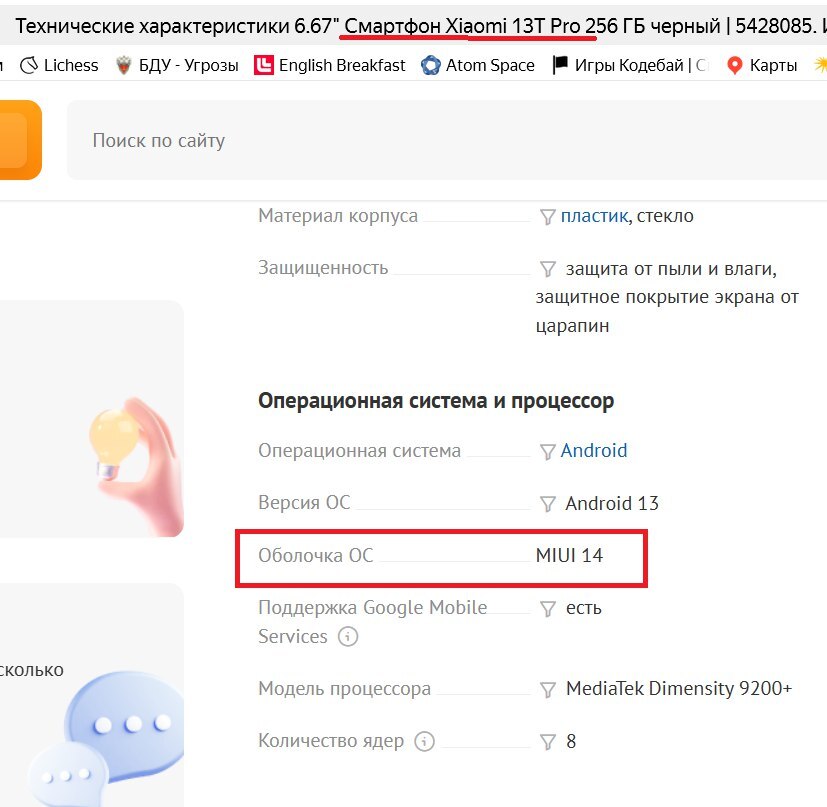Image resolution: width=827 pixels, height=807 pixels.
Task: Follow the пластик material link
Action: click(594, 216)
